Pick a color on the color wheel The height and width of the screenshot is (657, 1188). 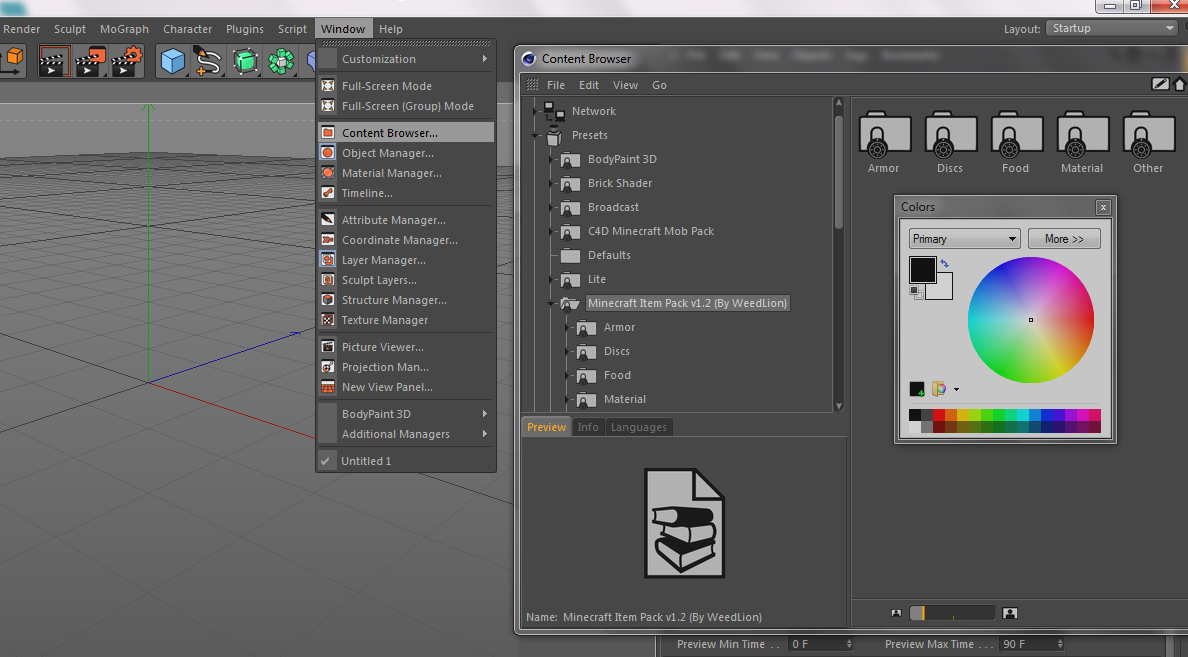[x=1030, y=320]
